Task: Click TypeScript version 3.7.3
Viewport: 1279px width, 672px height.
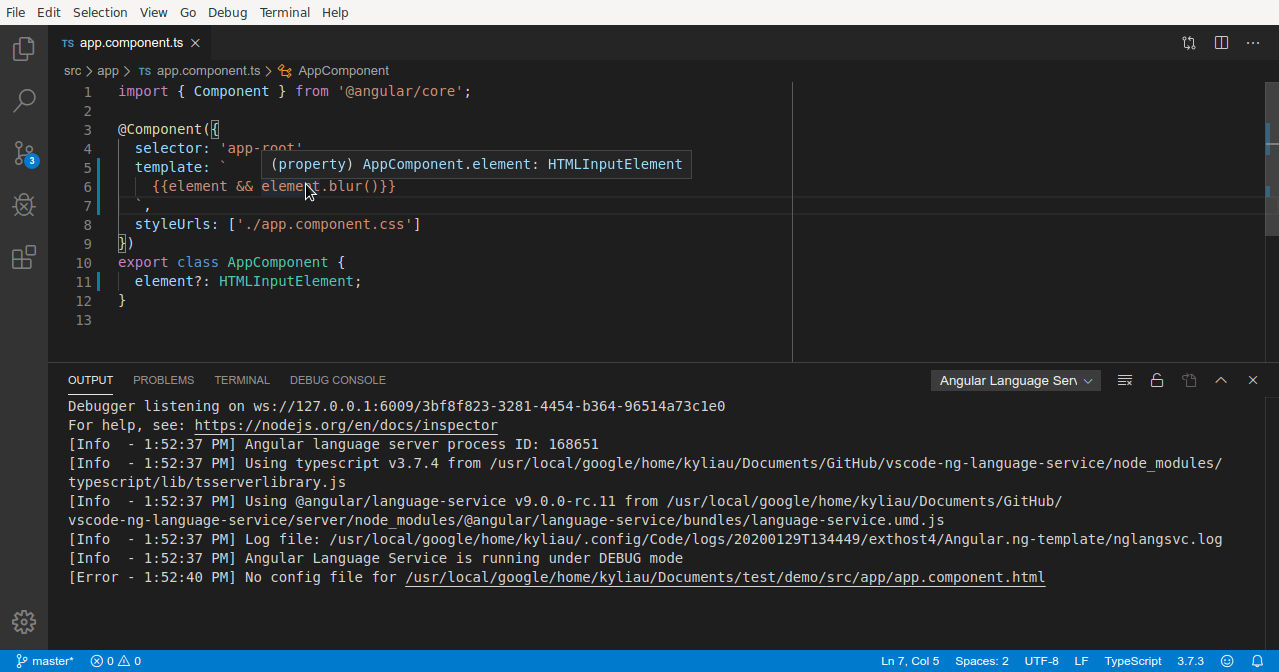Action: [x=1190, y=661]
